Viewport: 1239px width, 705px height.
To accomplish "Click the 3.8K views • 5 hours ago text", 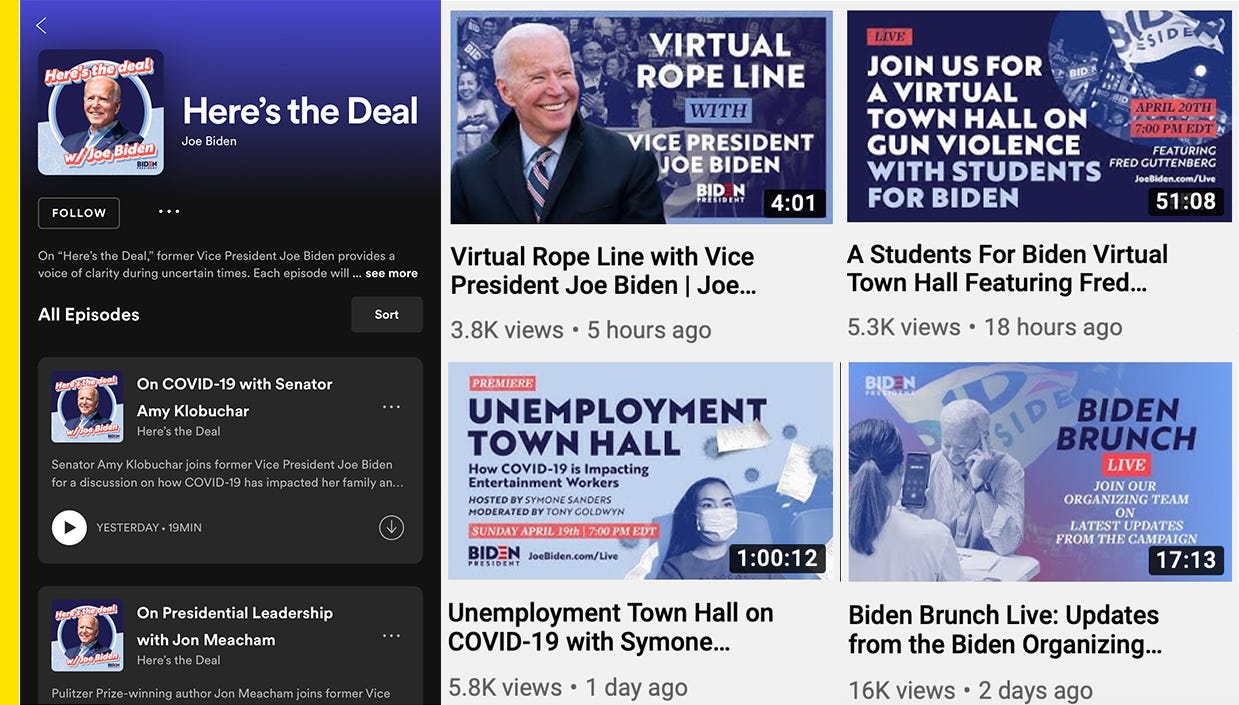I will click(581, 330).
